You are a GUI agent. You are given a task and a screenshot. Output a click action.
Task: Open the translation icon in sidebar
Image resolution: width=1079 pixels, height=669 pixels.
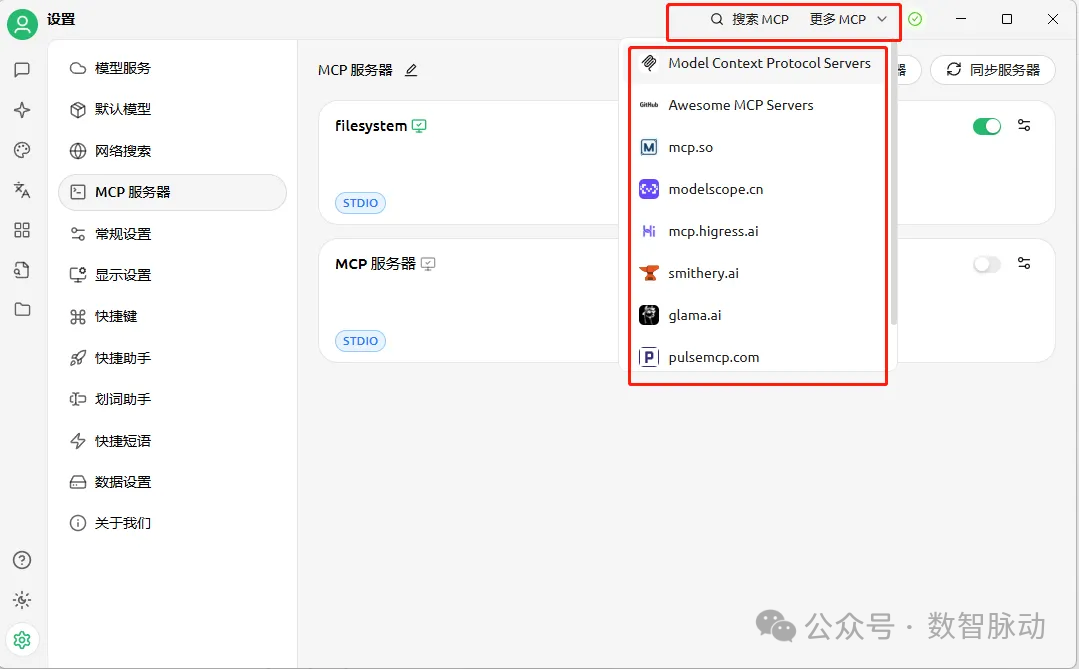coord(22,190)
